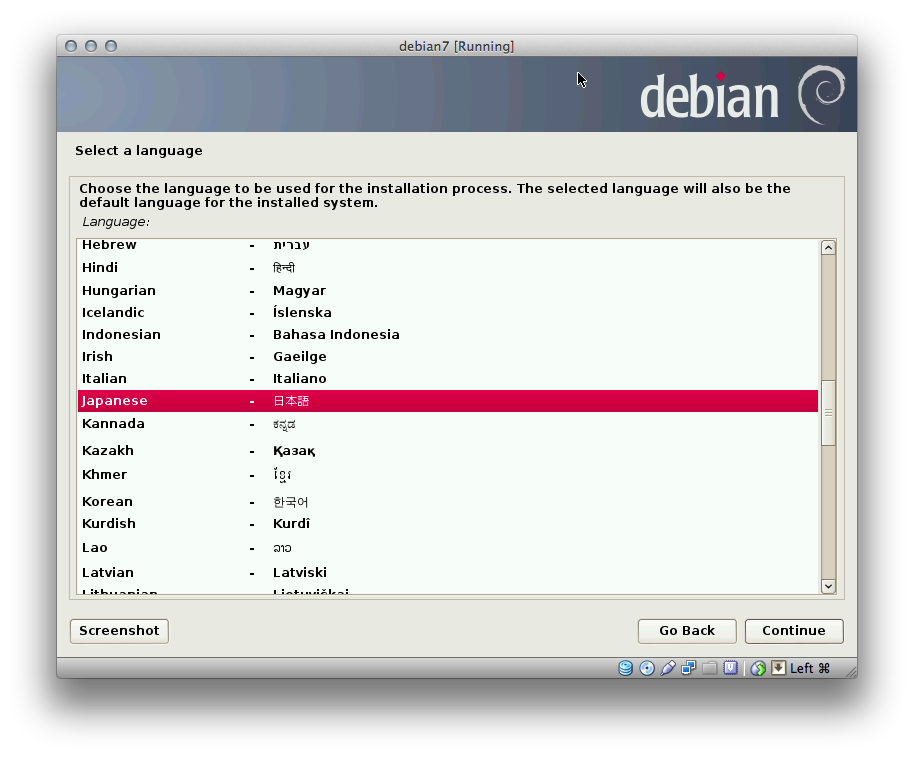Select Latvian - Latviski
This screenshot has height=757, width=914.
tap(448, 573)
